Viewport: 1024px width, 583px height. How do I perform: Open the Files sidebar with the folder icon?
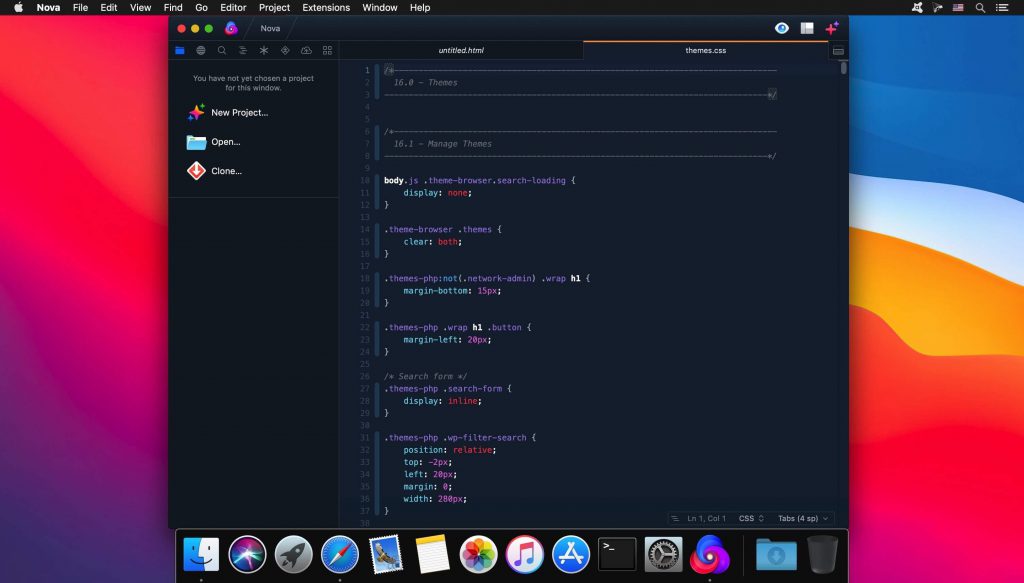[x=180, y=49]
